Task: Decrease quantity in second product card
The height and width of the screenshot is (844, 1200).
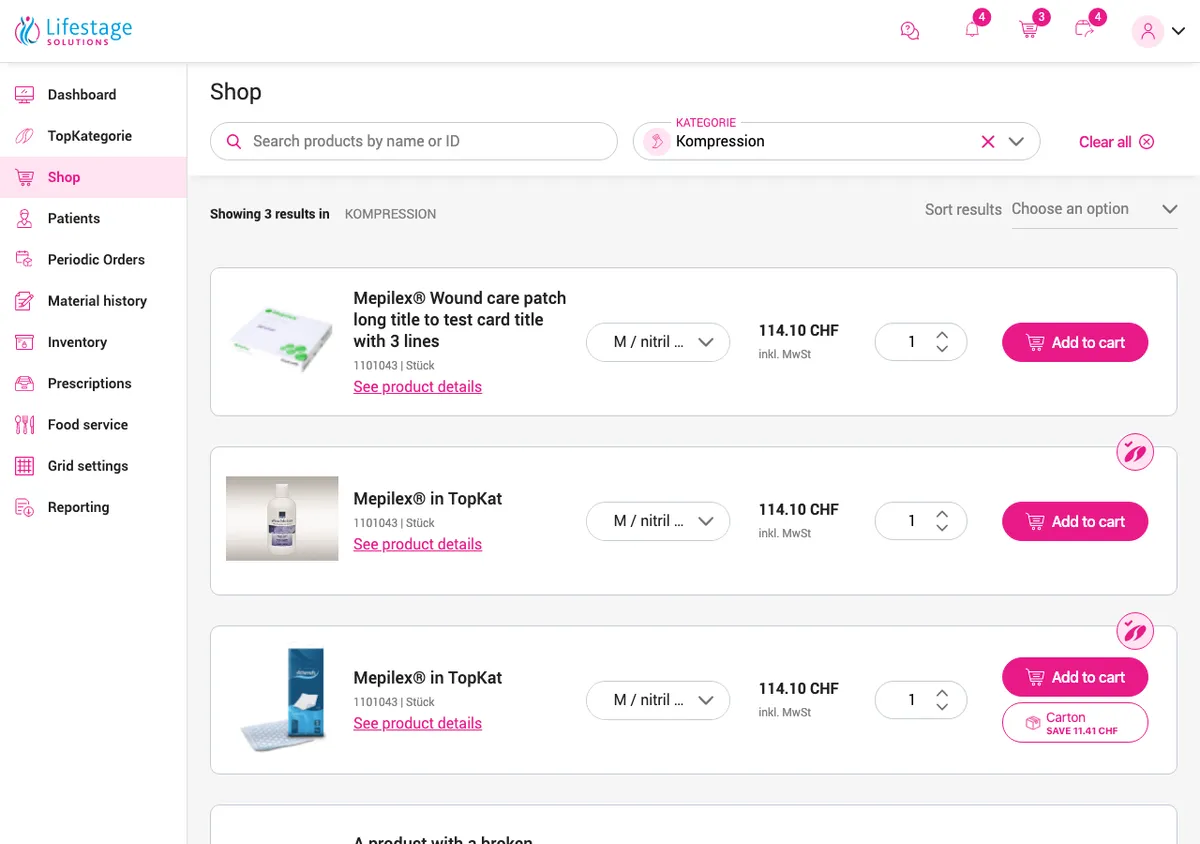Action: click(x=942, y=528)
